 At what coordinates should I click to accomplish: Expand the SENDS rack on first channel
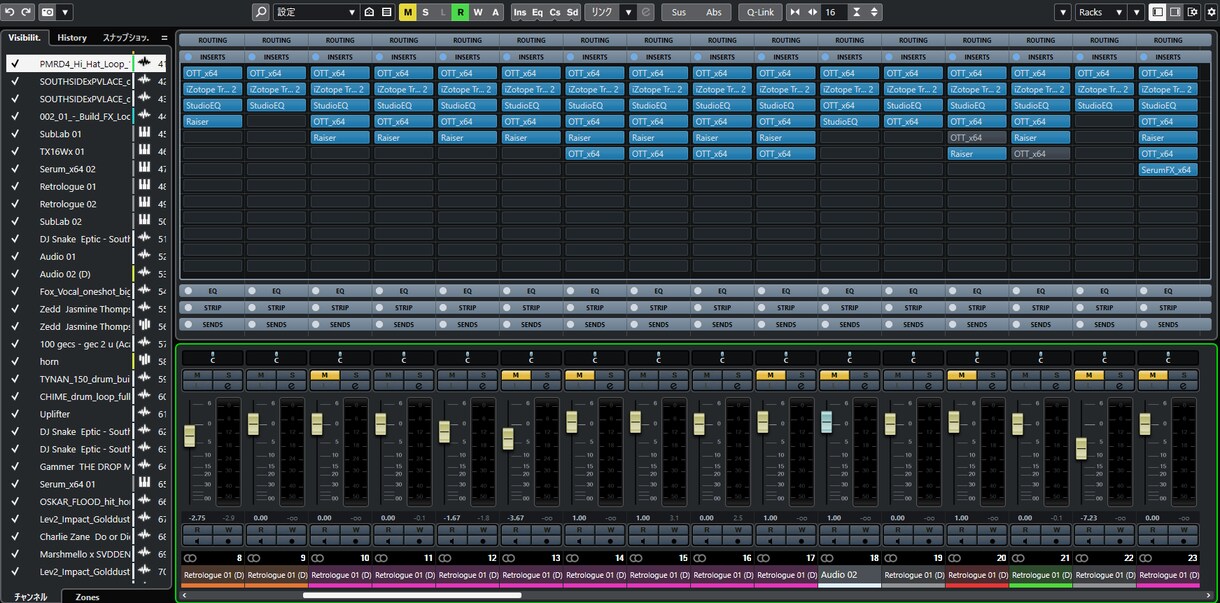(212, 324)
